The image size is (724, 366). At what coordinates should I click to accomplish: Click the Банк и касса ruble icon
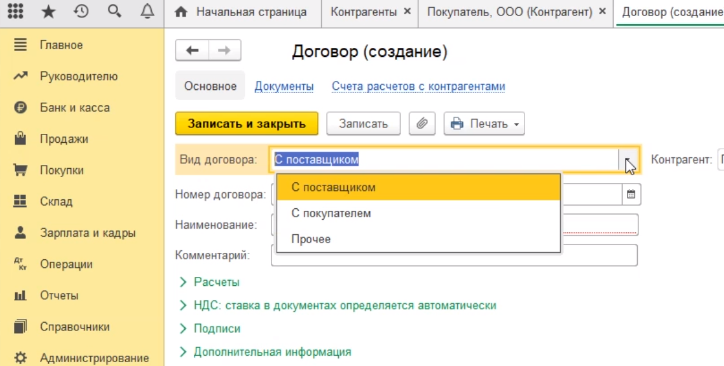(x=20, y=108)
